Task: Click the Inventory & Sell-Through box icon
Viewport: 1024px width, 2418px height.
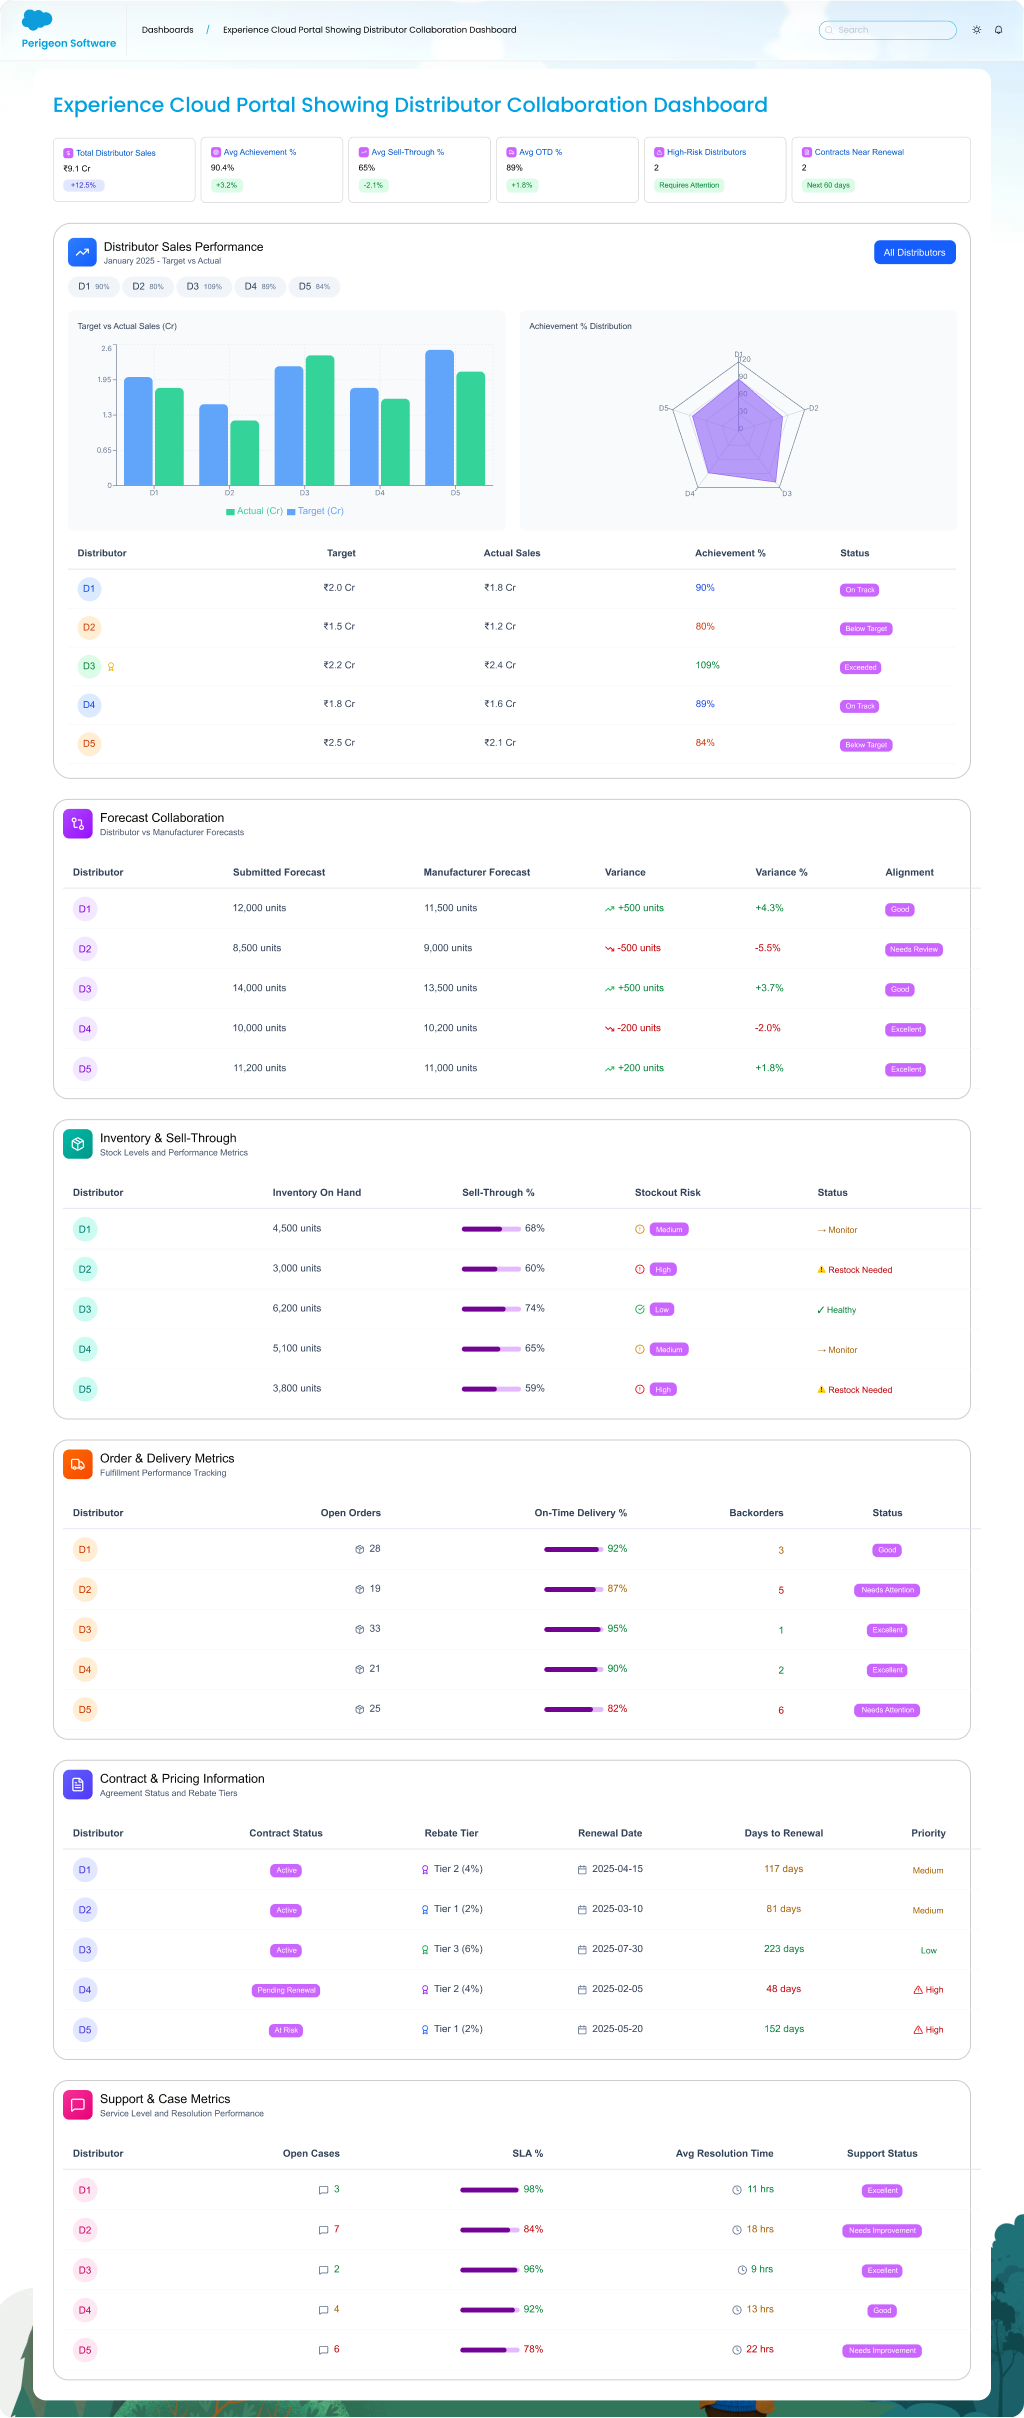Action: pyautogui.click(x=77, y=1144)
